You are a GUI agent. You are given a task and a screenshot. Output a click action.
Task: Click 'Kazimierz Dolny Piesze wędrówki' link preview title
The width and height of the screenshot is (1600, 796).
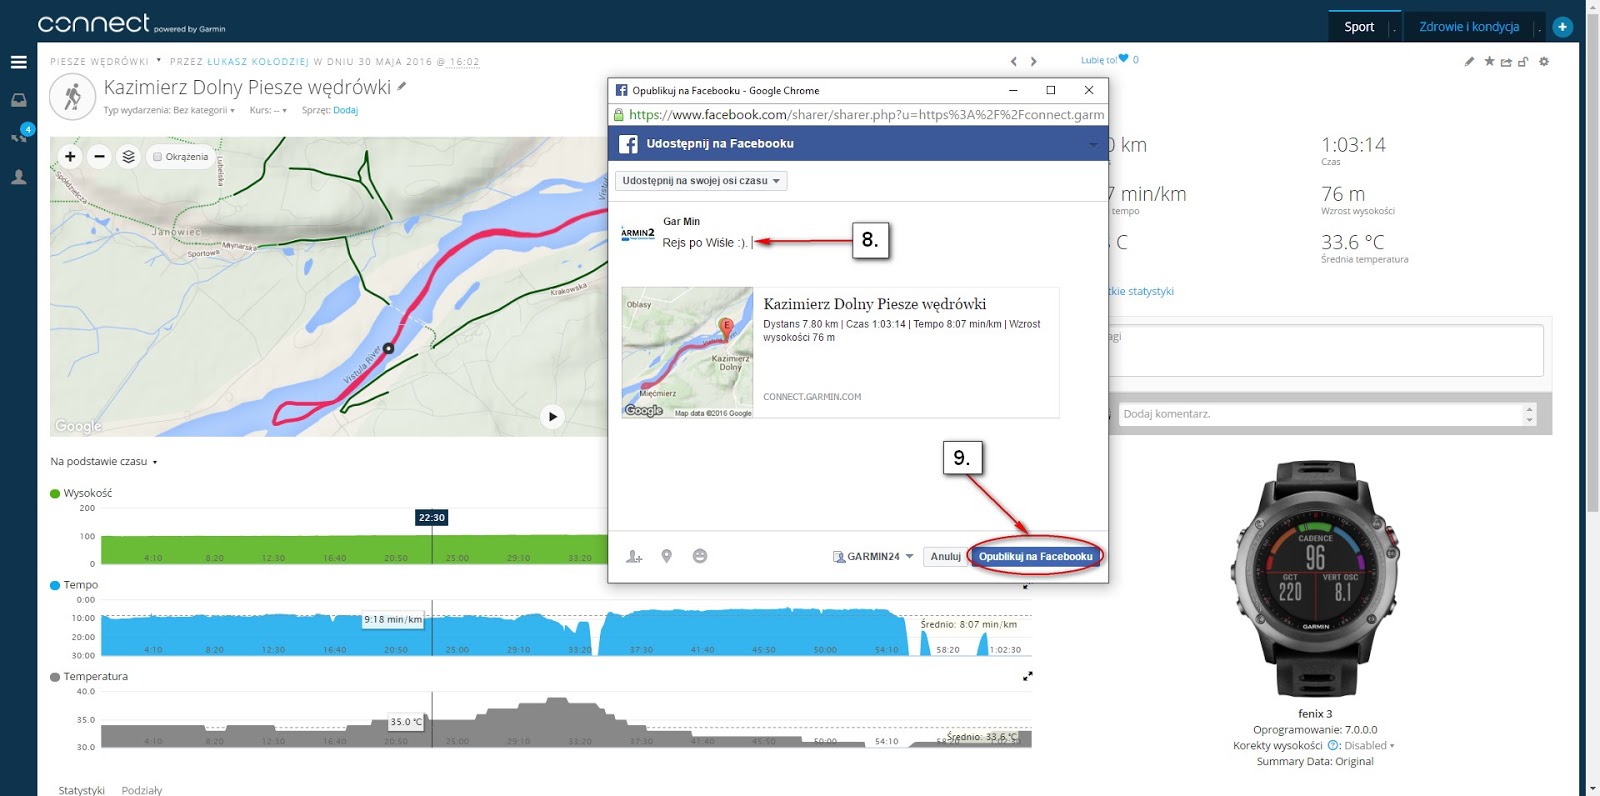tap(874, 304)
